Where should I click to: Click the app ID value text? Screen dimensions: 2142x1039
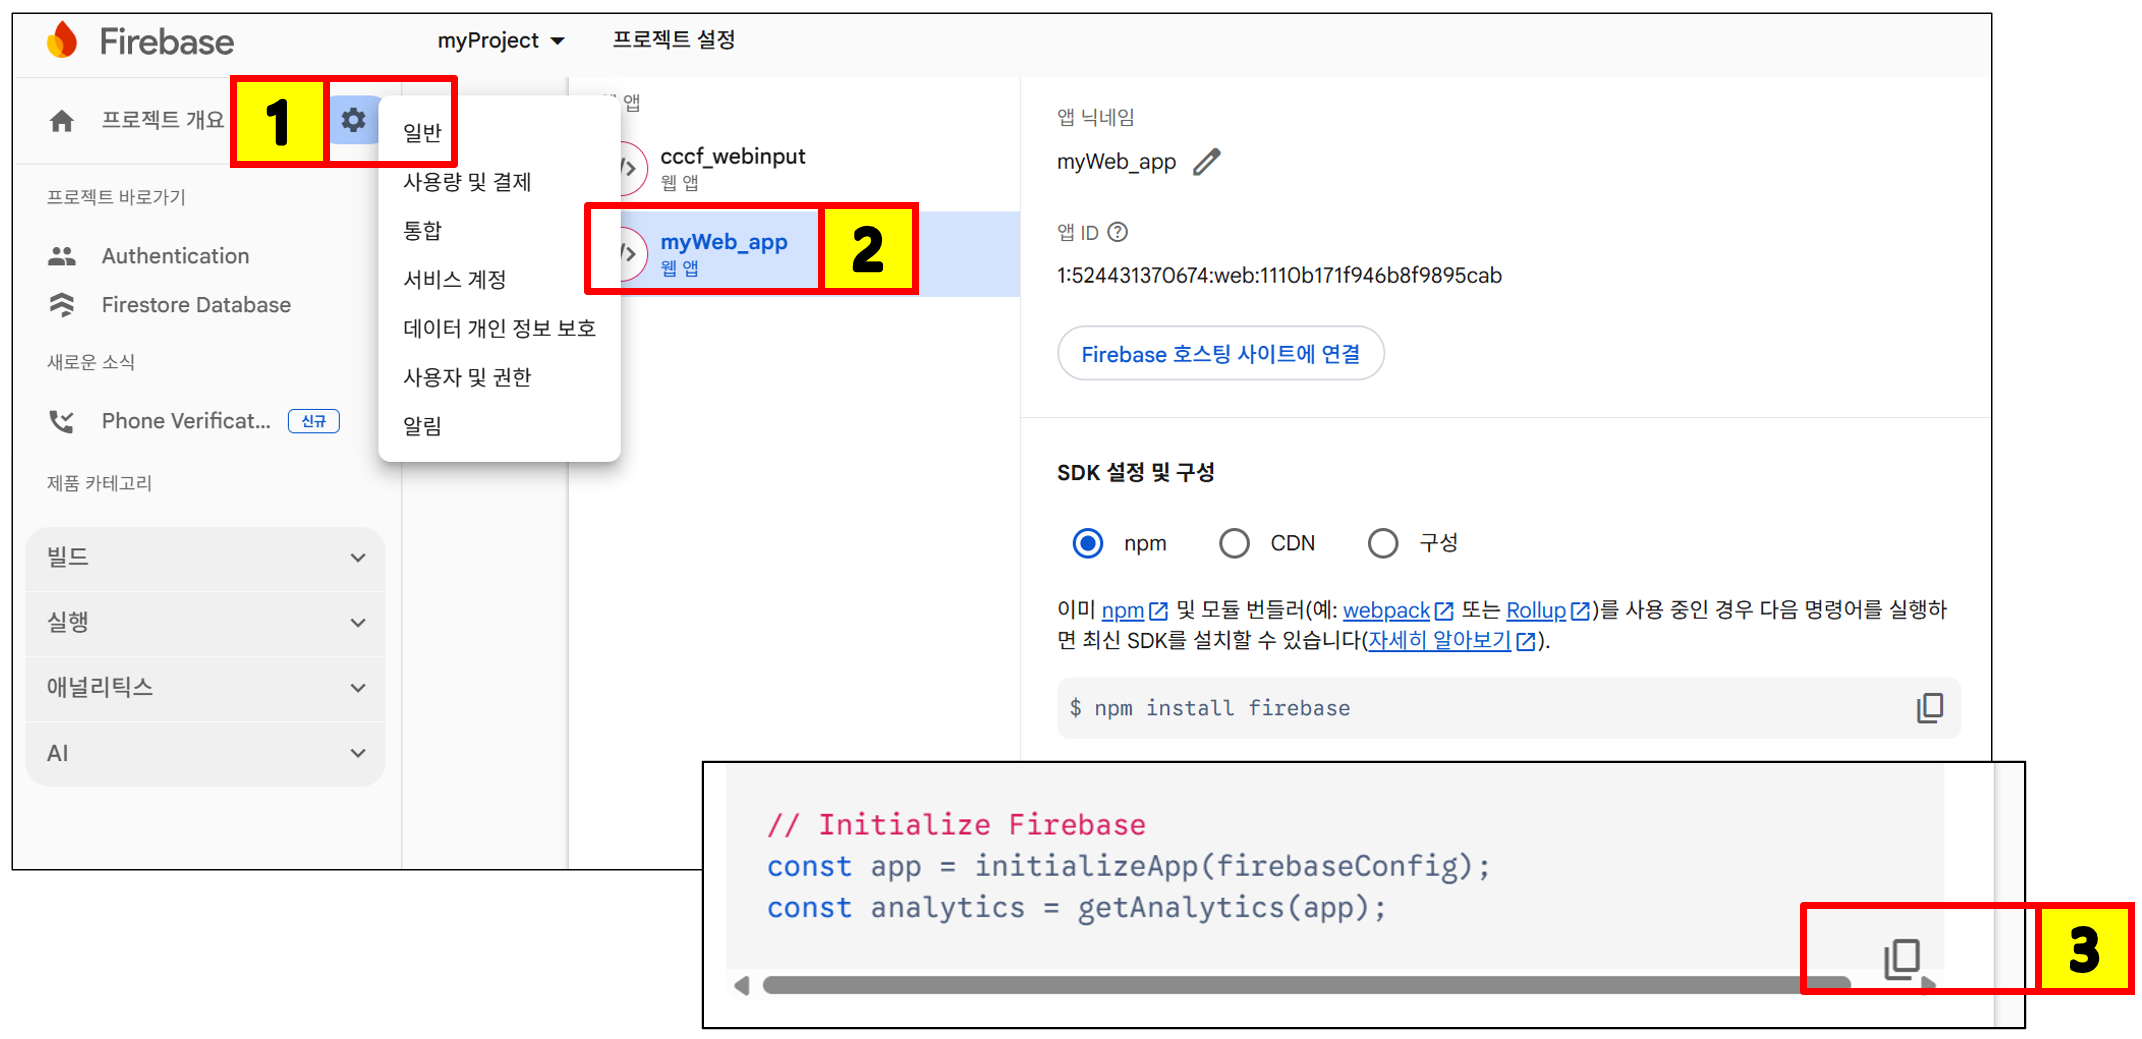coord(1279,276)
